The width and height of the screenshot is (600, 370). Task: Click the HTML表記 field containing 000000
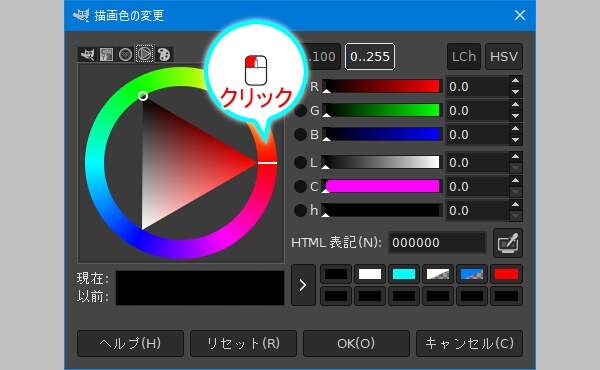(x=437, y=243)
